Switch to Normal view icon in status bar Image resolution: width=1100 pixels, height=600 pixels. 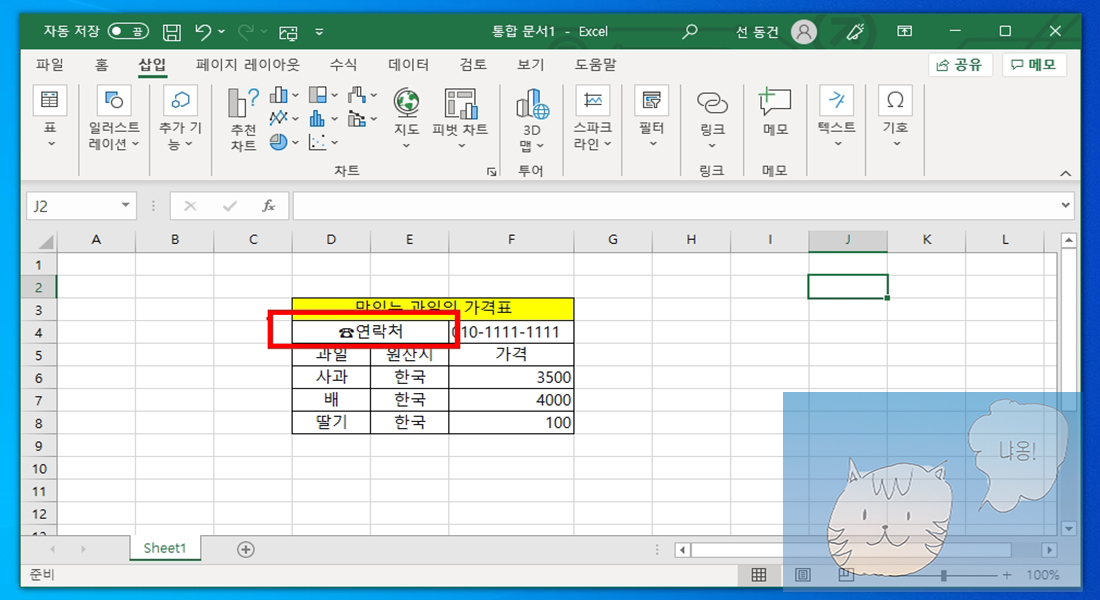click(x=758, y=575)
